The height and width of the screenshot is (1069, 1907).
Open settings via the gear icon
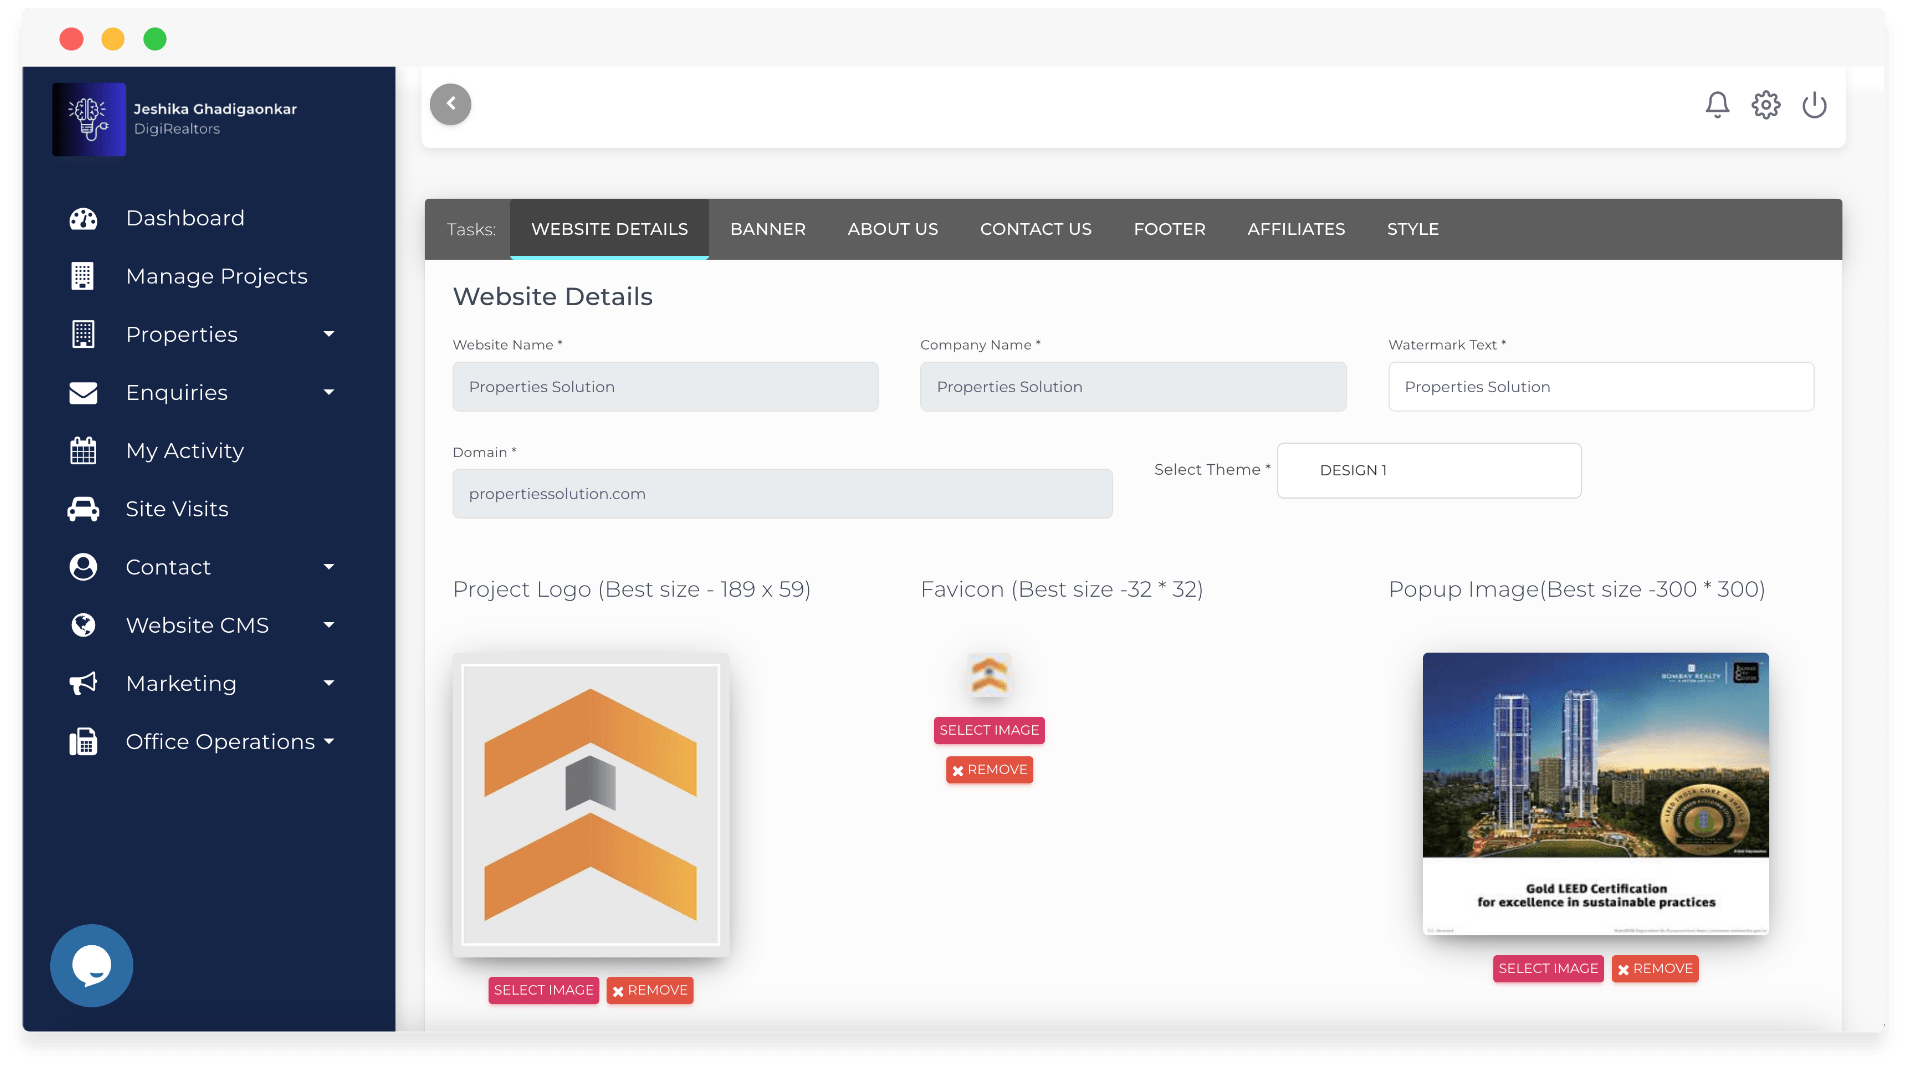click(x=1765, y=105)
